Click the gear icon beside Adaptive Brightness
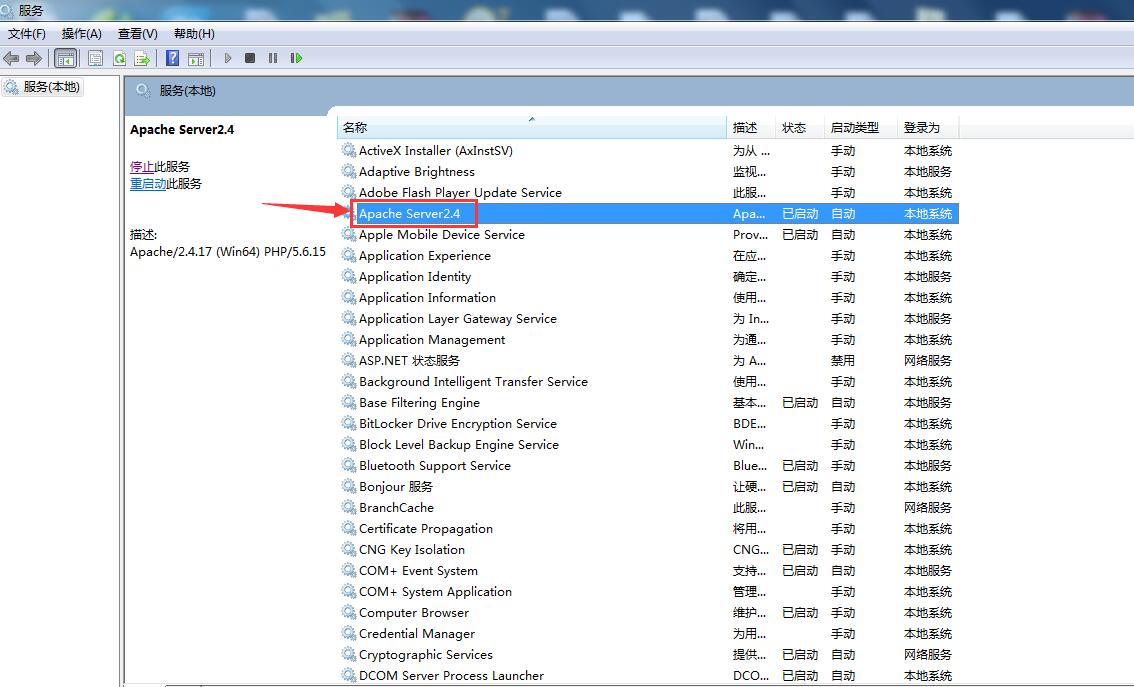1134x687 pixels. click(x=349, y=171)
